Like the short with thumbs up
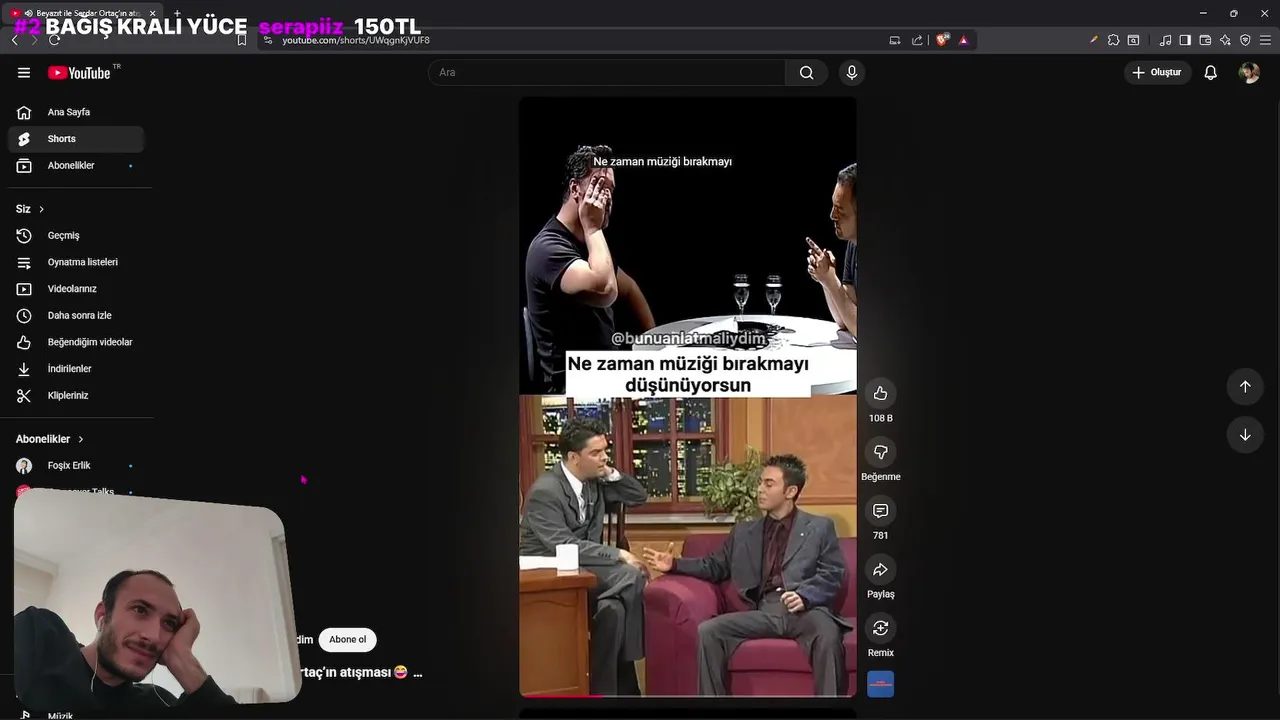The width and height of the screenshot is (1280, 720). coord(880,393)
